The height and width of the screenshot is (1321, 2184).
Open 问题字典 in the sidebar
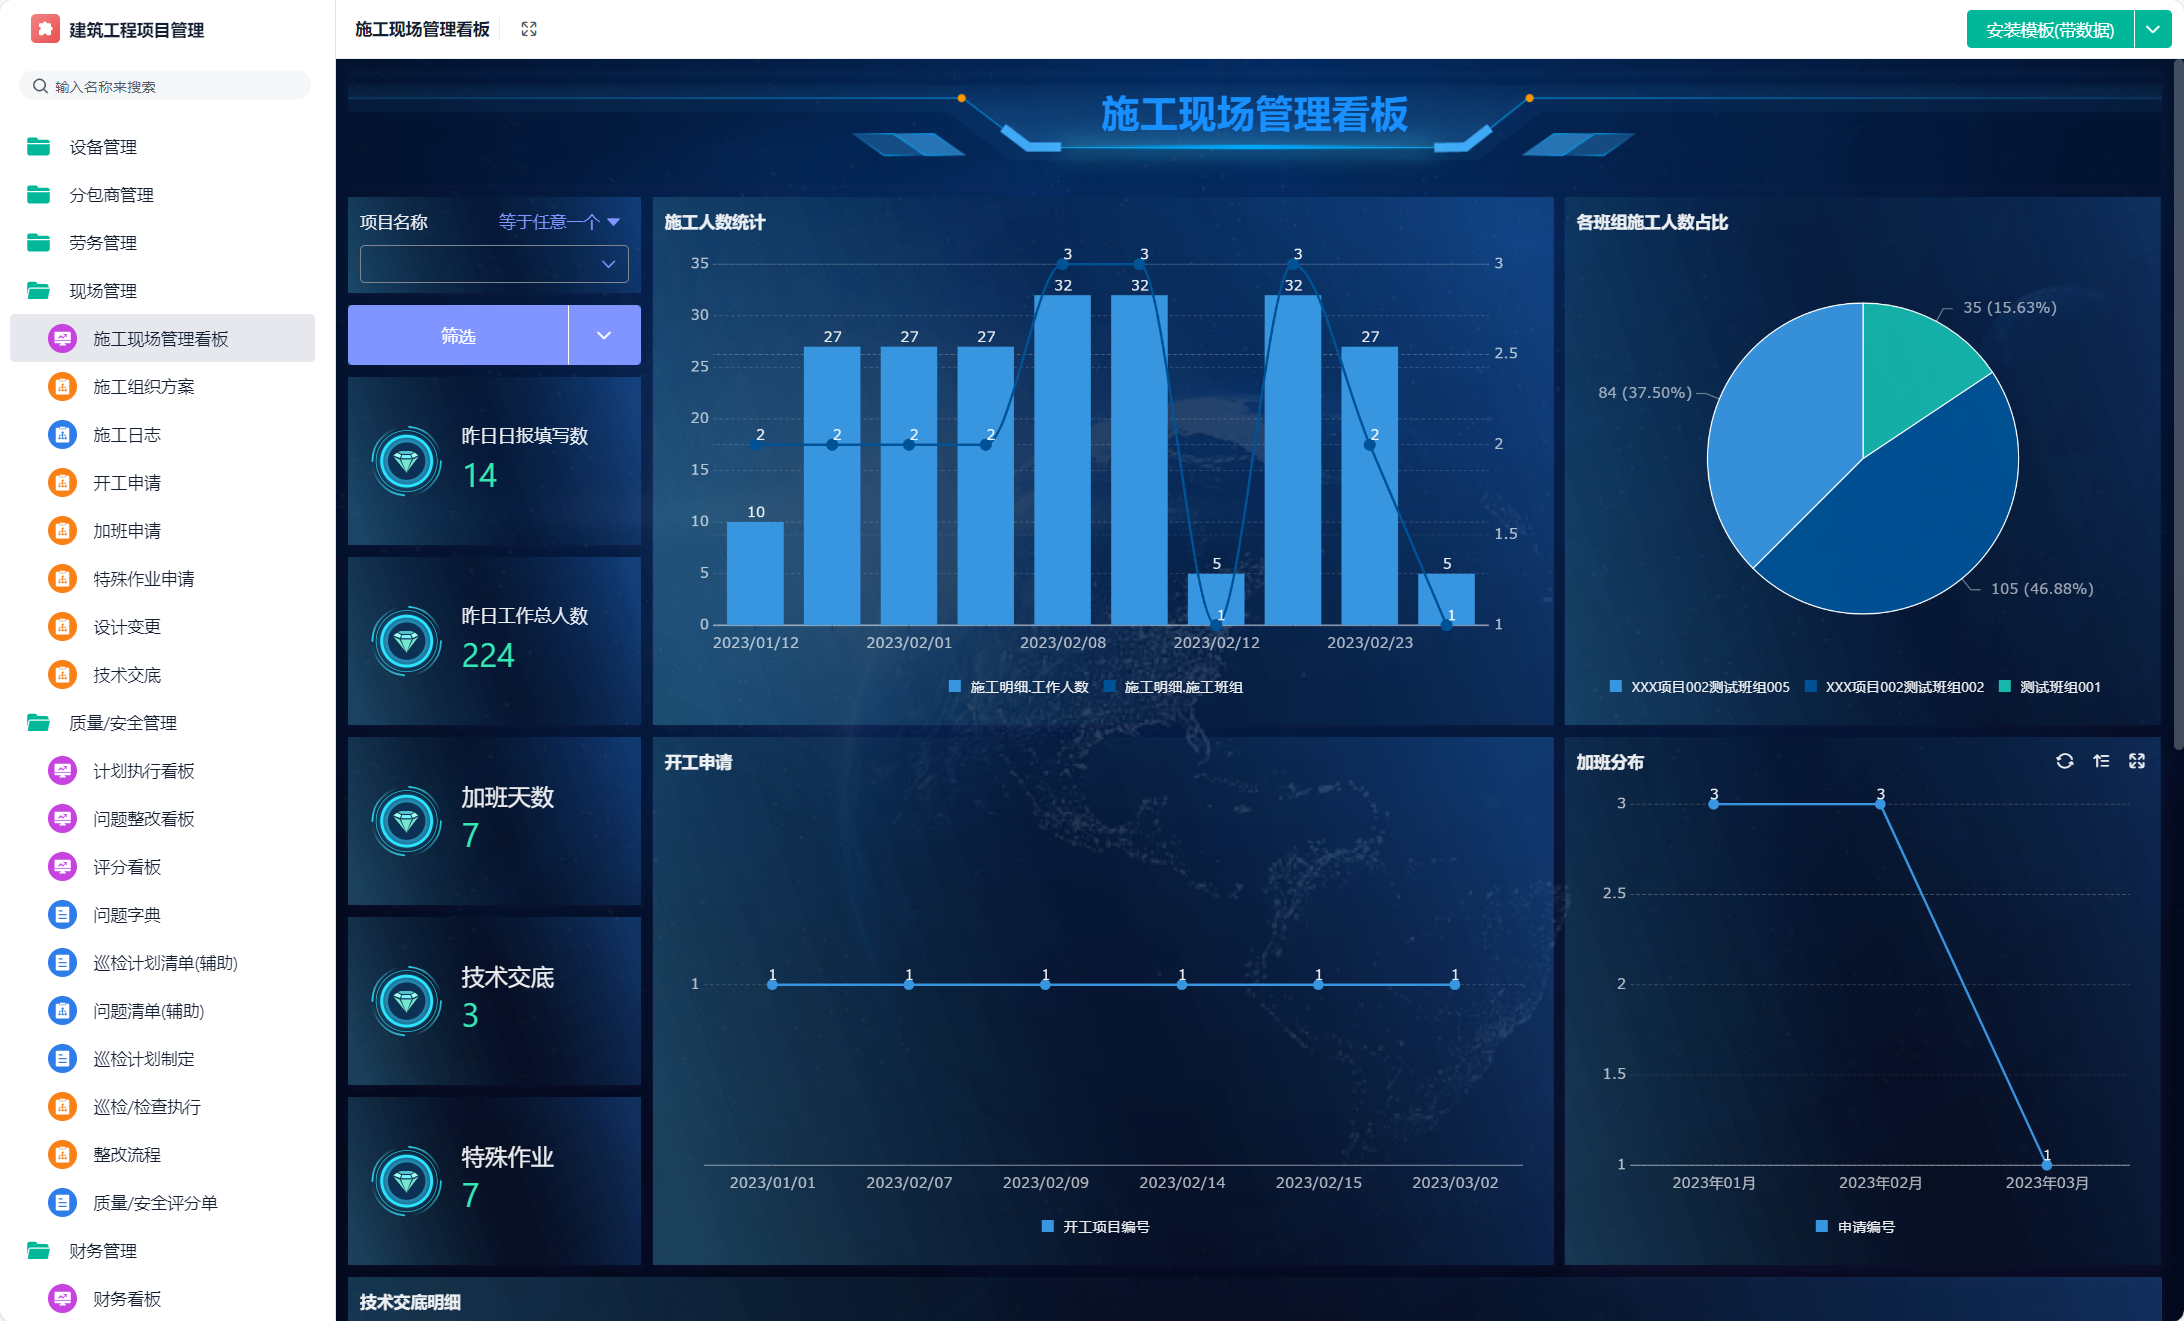tap(126, 915)
